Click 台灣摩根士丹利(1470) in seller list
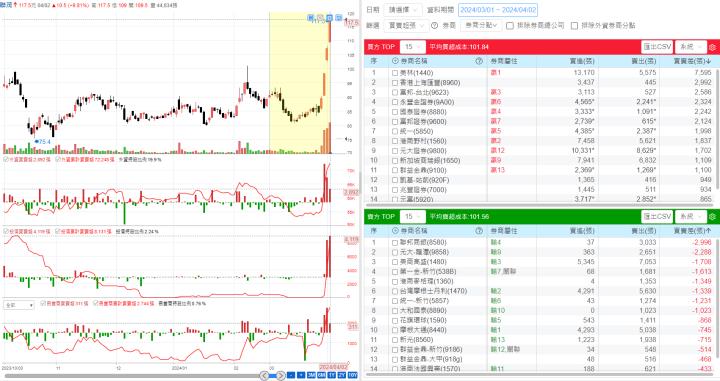 point(433,291)
